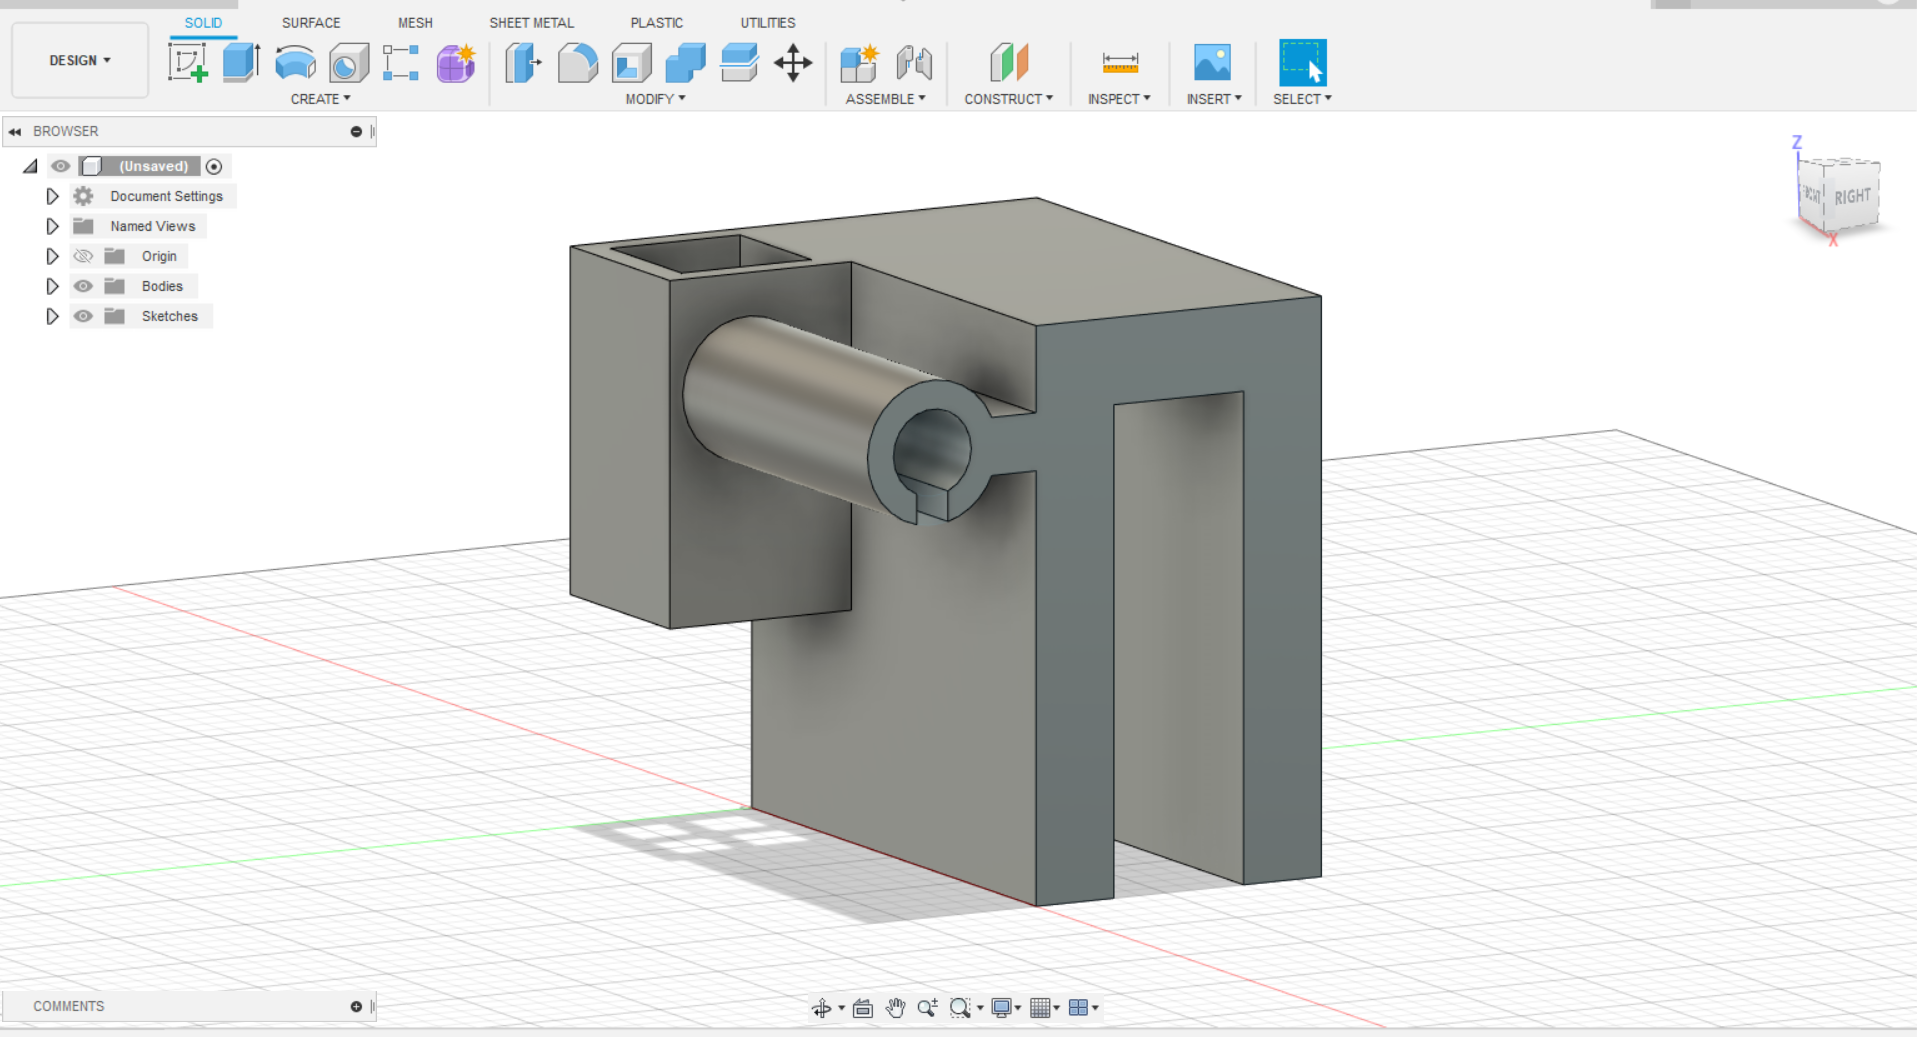Click the Orbit navigation icon
1917x1037 pixels.
(822, 1008)
